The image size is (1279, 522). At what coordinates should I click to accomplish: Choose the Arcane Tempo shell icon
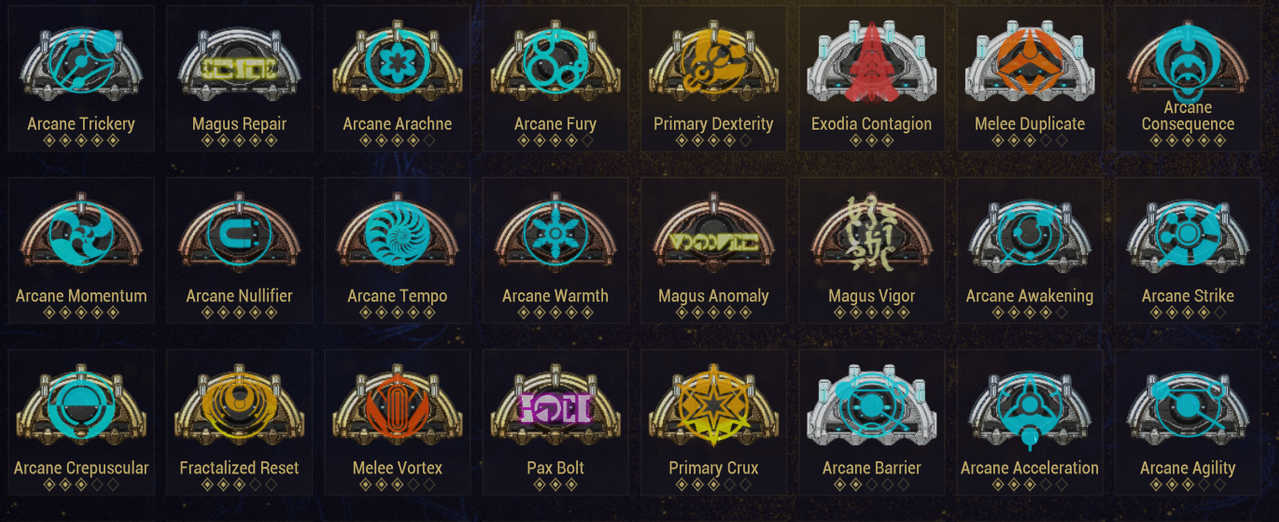coord(397,234)
